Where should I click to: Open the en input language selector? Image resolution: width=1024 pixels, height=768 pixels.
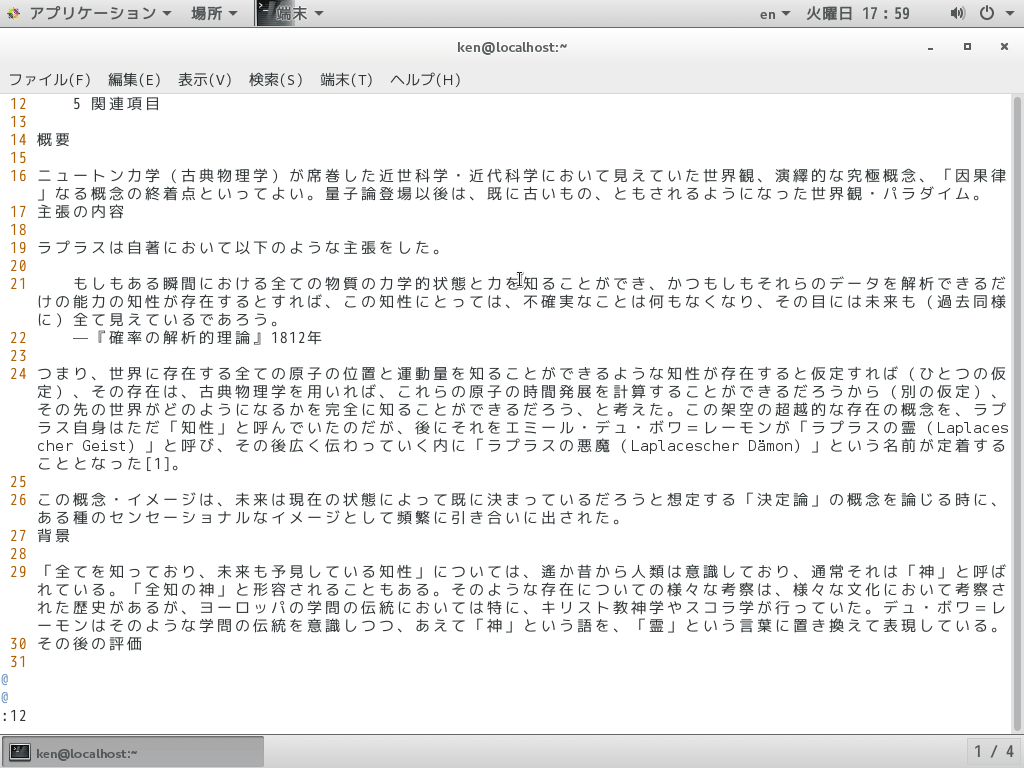coord(775,13)
